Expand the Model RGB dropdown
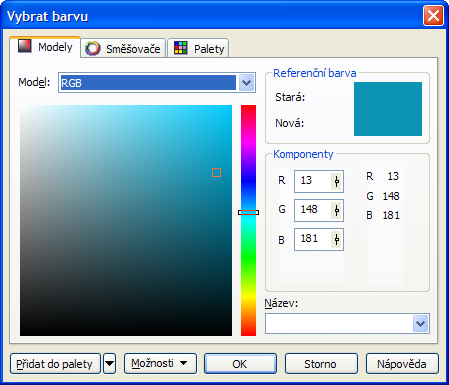This screenshot has height=385, width=449. pos(247,83)
